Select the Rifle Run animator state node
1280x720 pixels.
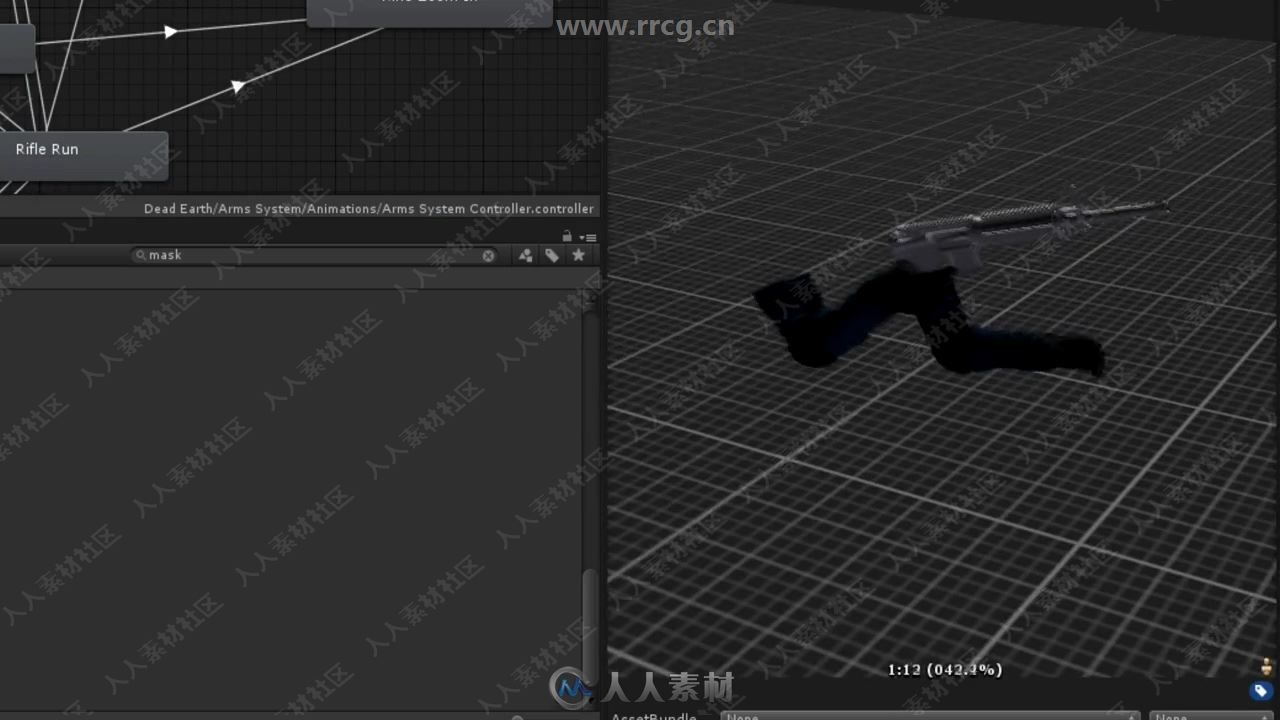point(83,155)
